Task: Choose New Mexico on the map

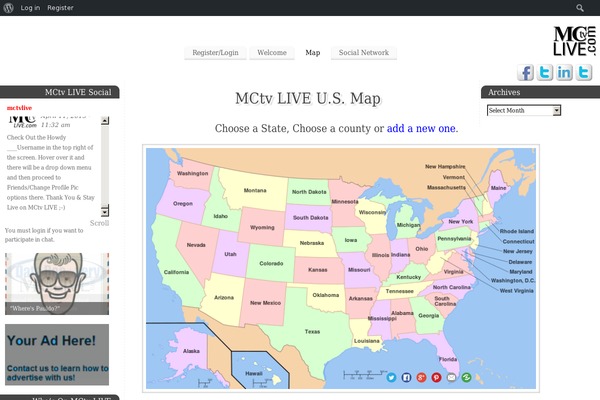Action: pos(266,303)
